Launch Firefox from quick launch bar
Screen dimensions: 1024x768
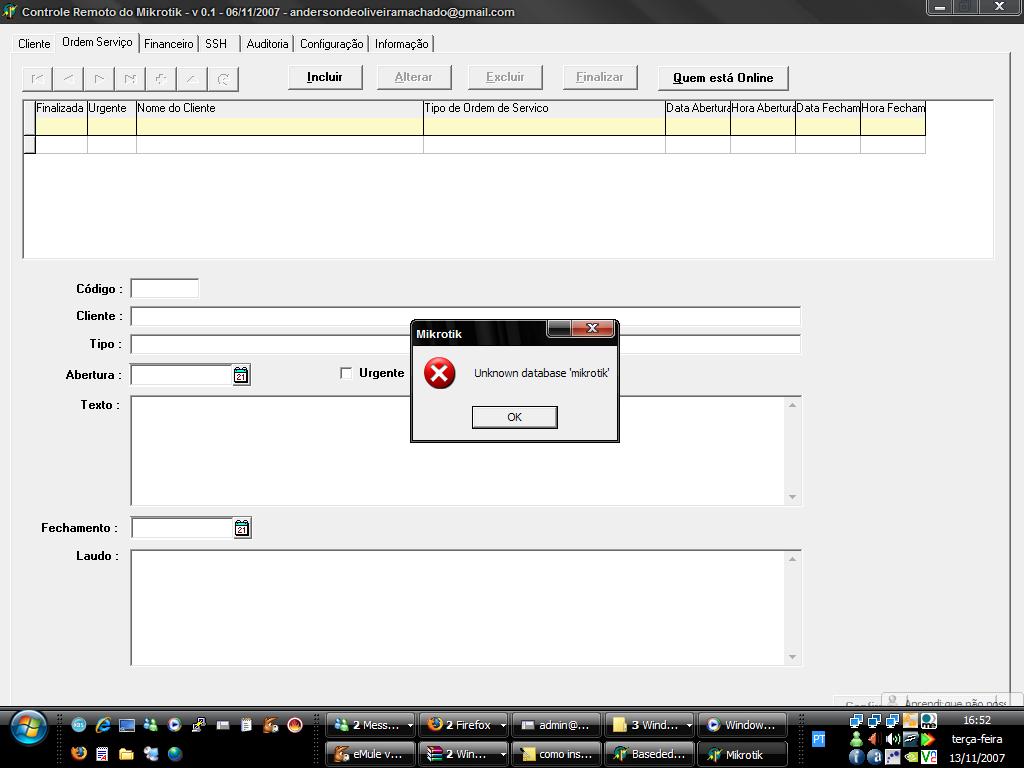coord(79,754)
